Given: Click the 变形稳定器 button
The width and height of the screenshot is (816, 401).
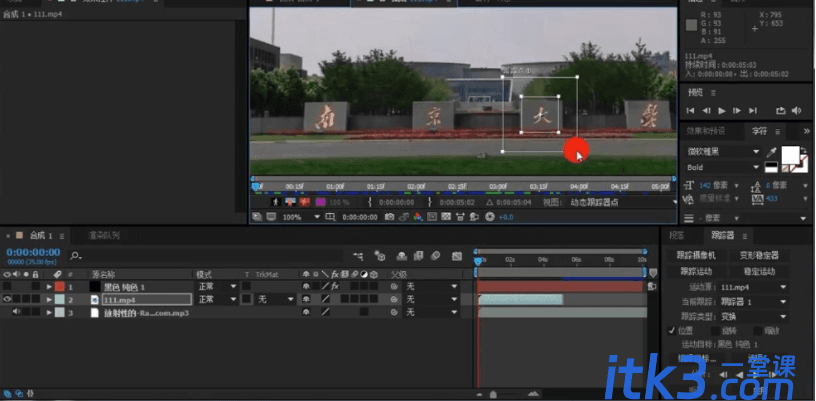Looking at the screenshot, I should [x=759, y=255].
